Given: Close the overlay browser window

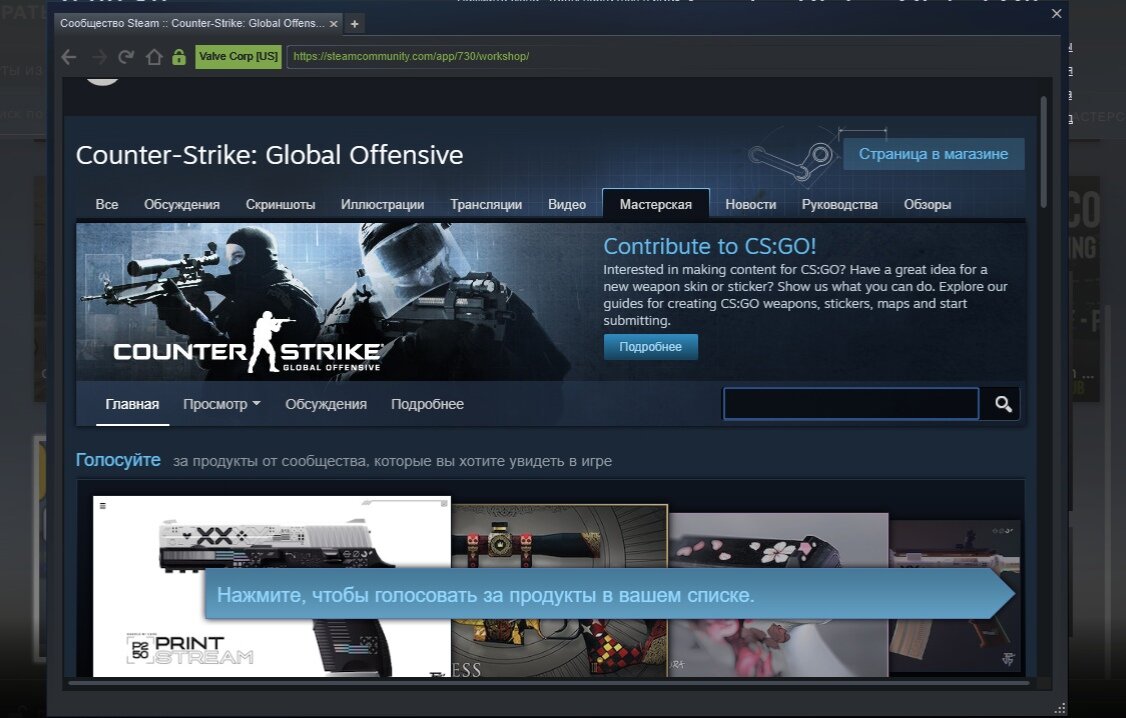Looking at the screenshot, I should [1056, 13].
